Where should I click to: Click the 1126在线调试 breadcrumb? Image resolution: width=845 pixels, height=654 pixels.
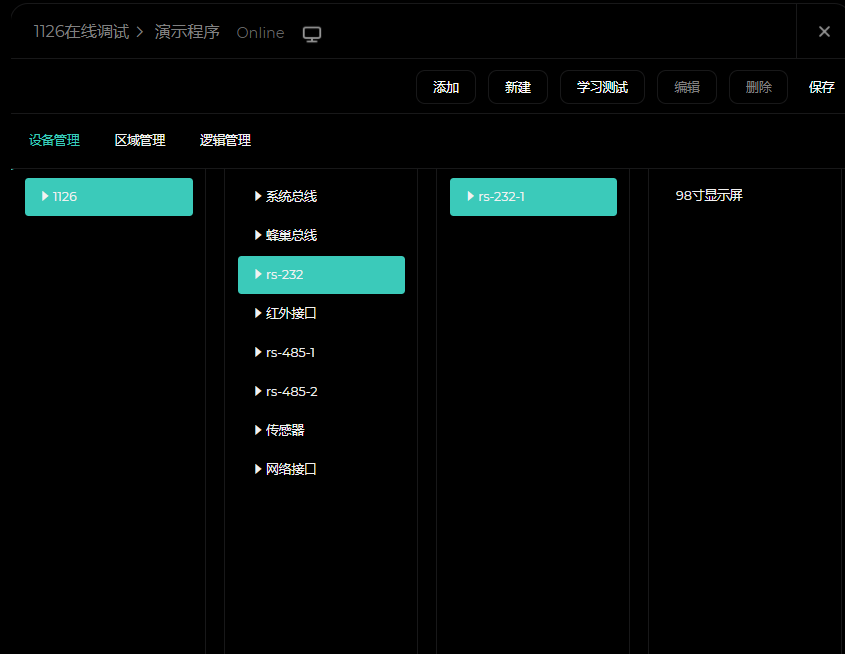[81, 32]
